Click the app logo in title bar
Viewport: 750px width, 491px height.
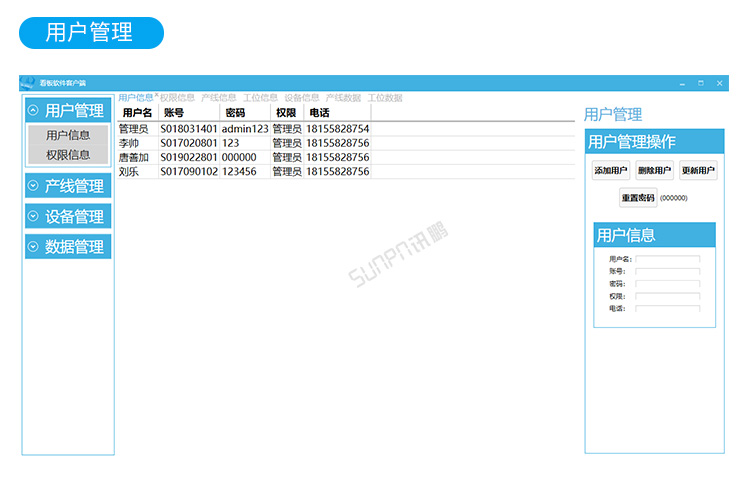click(x=28, y=83)
